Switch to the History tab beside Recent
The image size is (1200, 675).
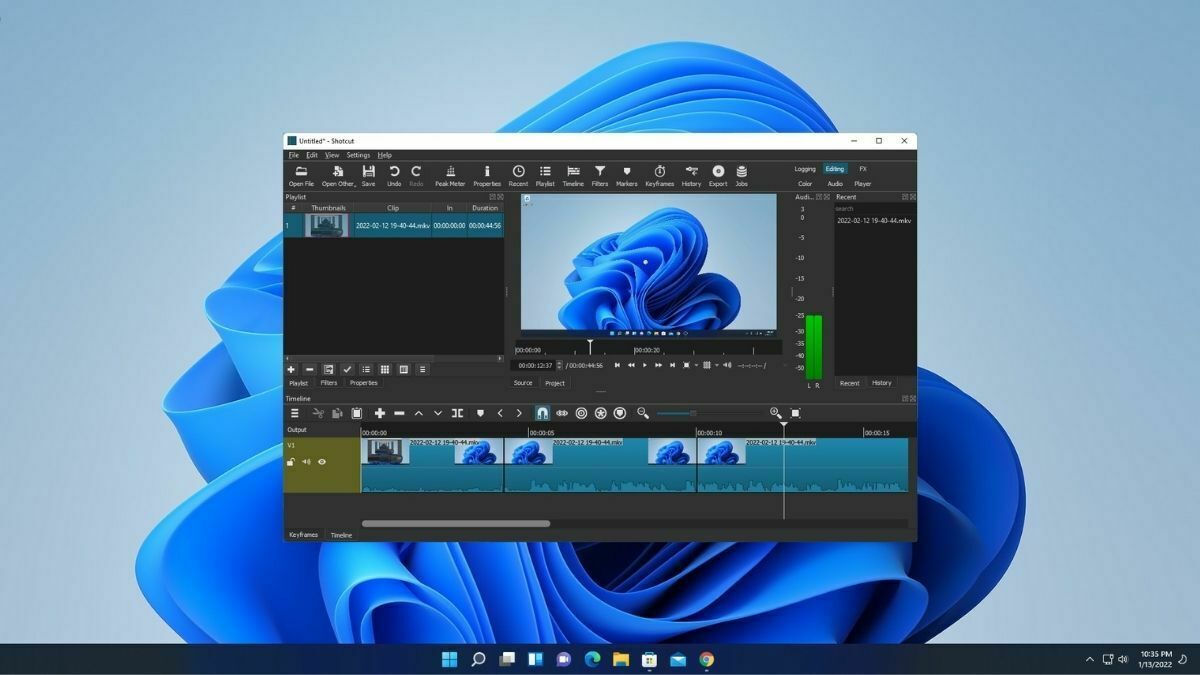(881, 383)
